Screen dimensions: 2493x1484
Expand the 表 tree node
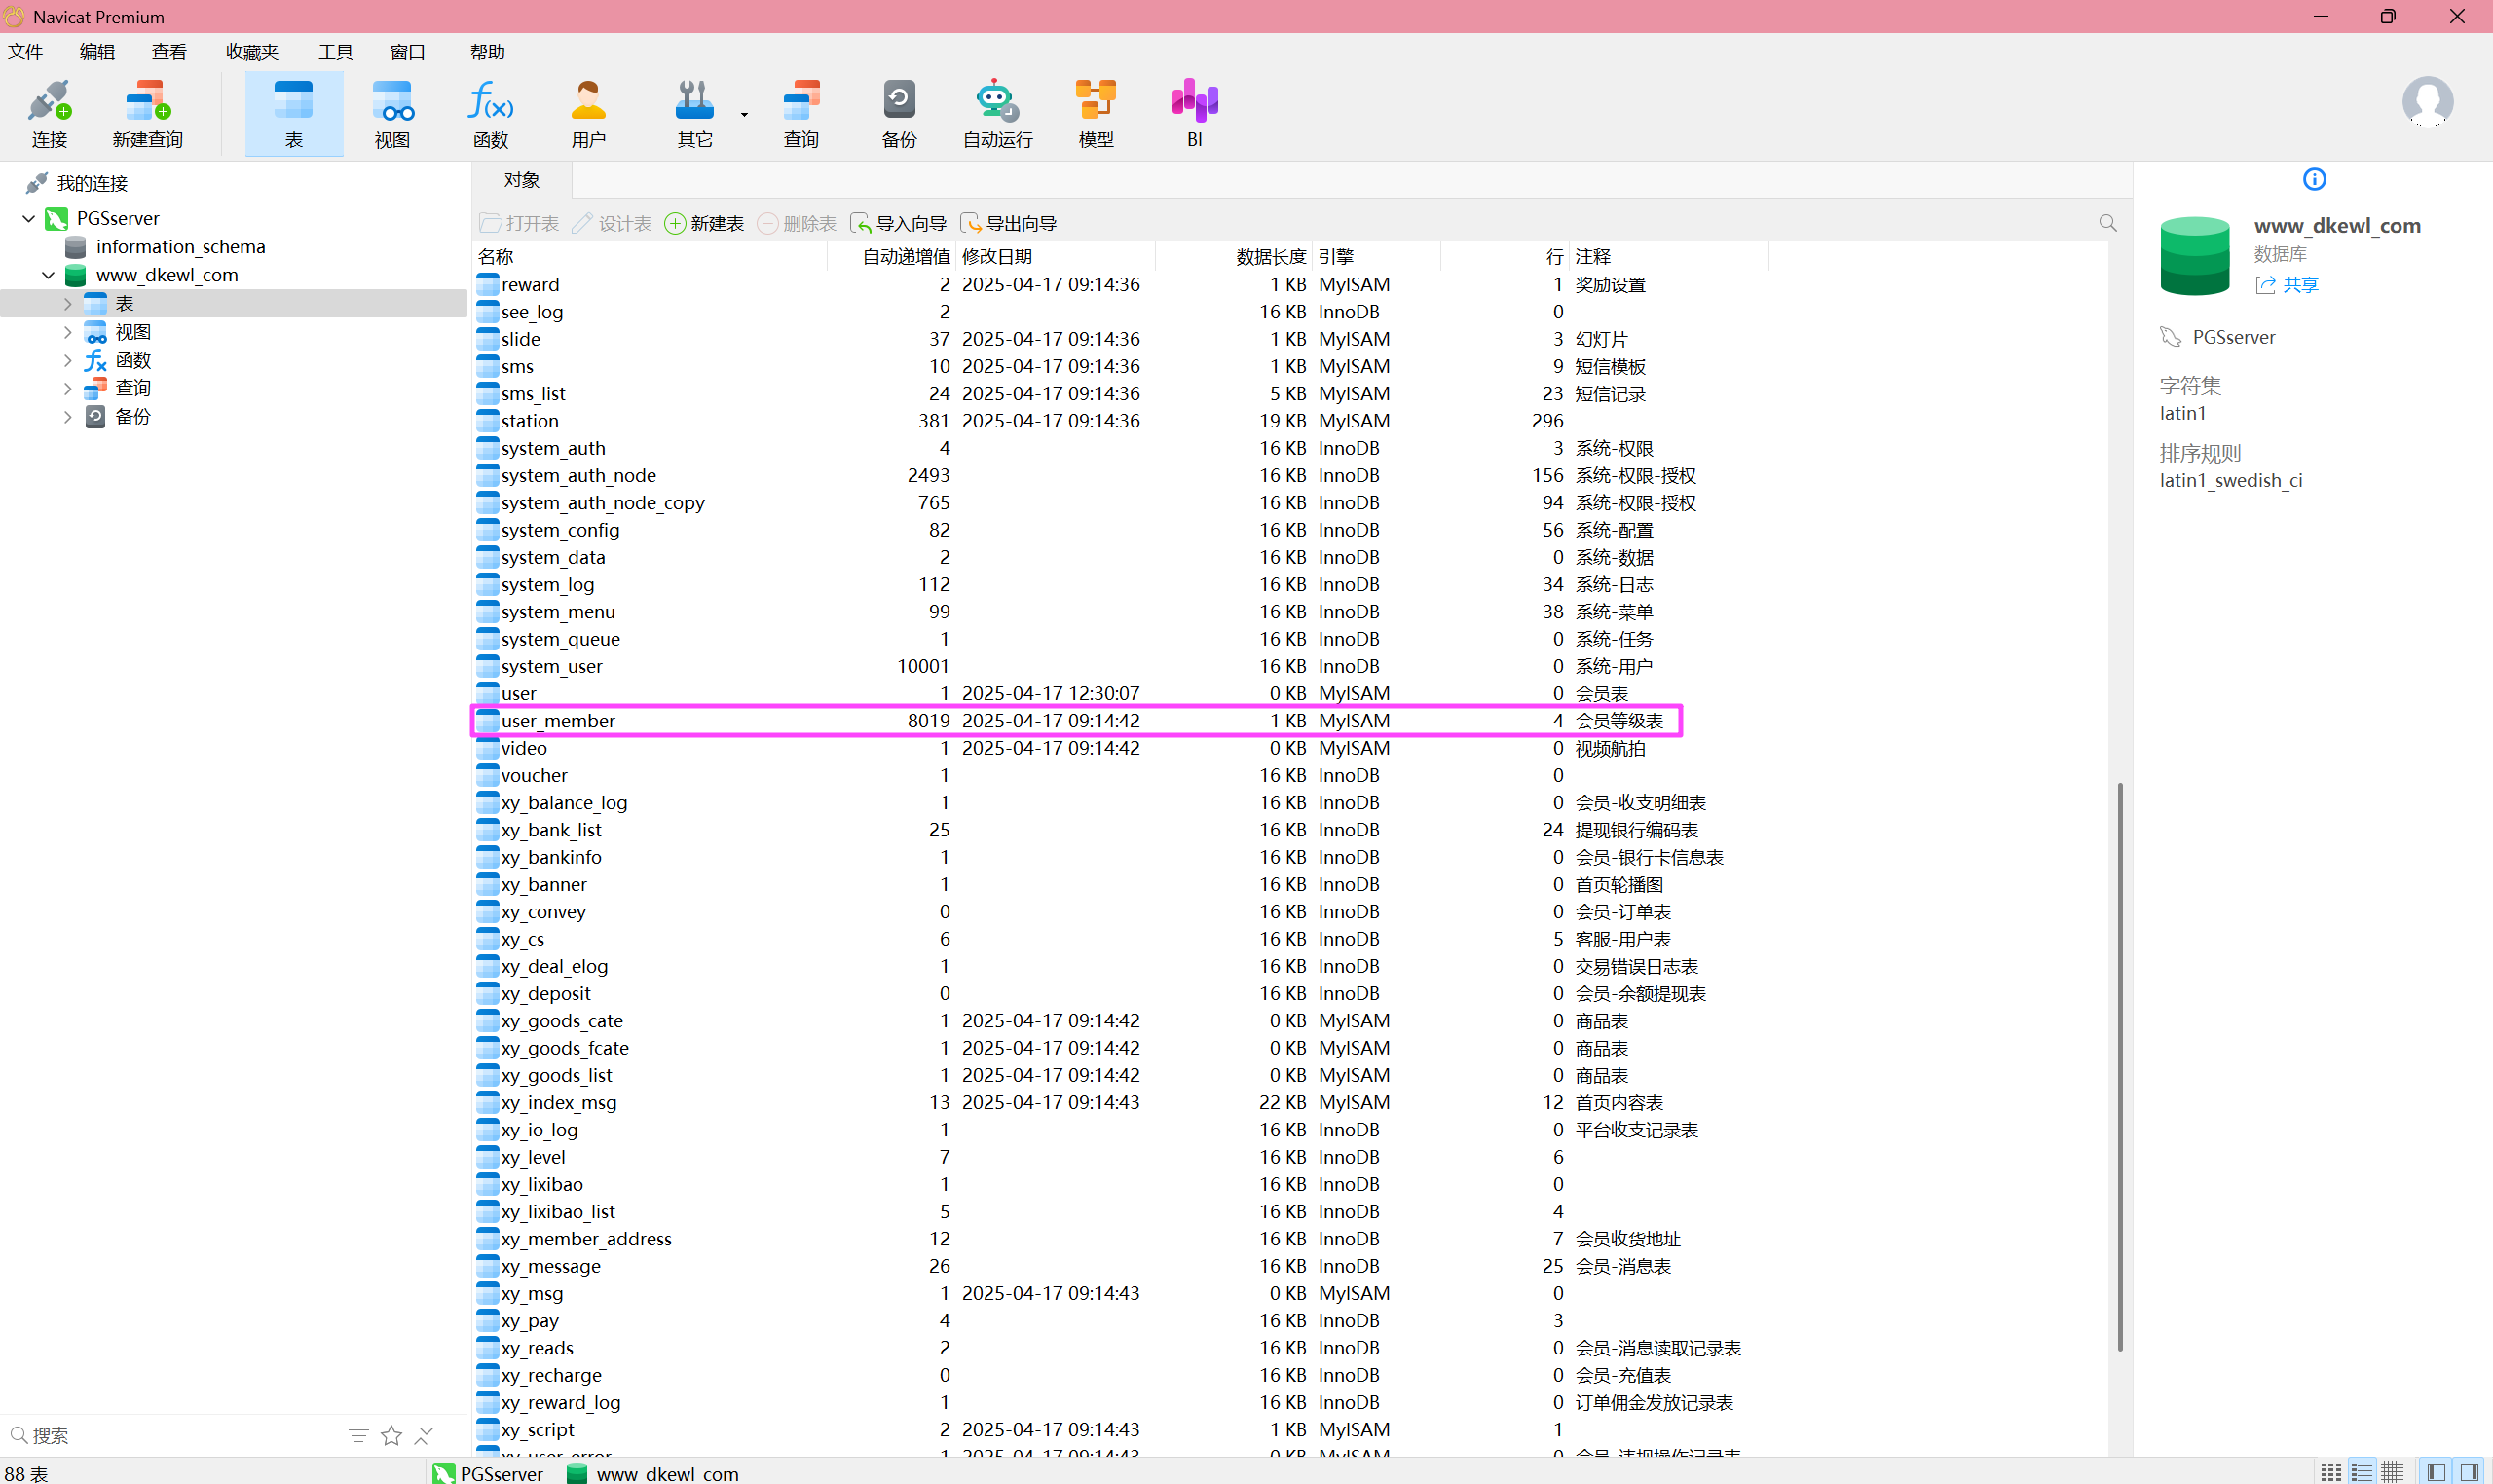pos(68,303)
